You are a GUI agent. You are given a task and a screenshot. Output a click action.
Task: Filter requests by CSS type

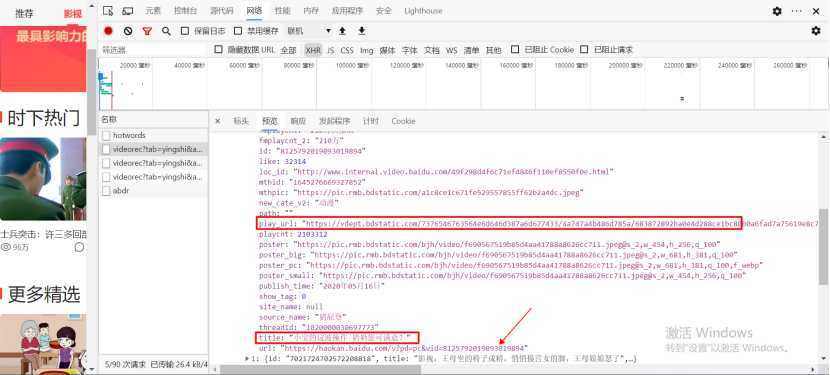[x=347, y=50]
